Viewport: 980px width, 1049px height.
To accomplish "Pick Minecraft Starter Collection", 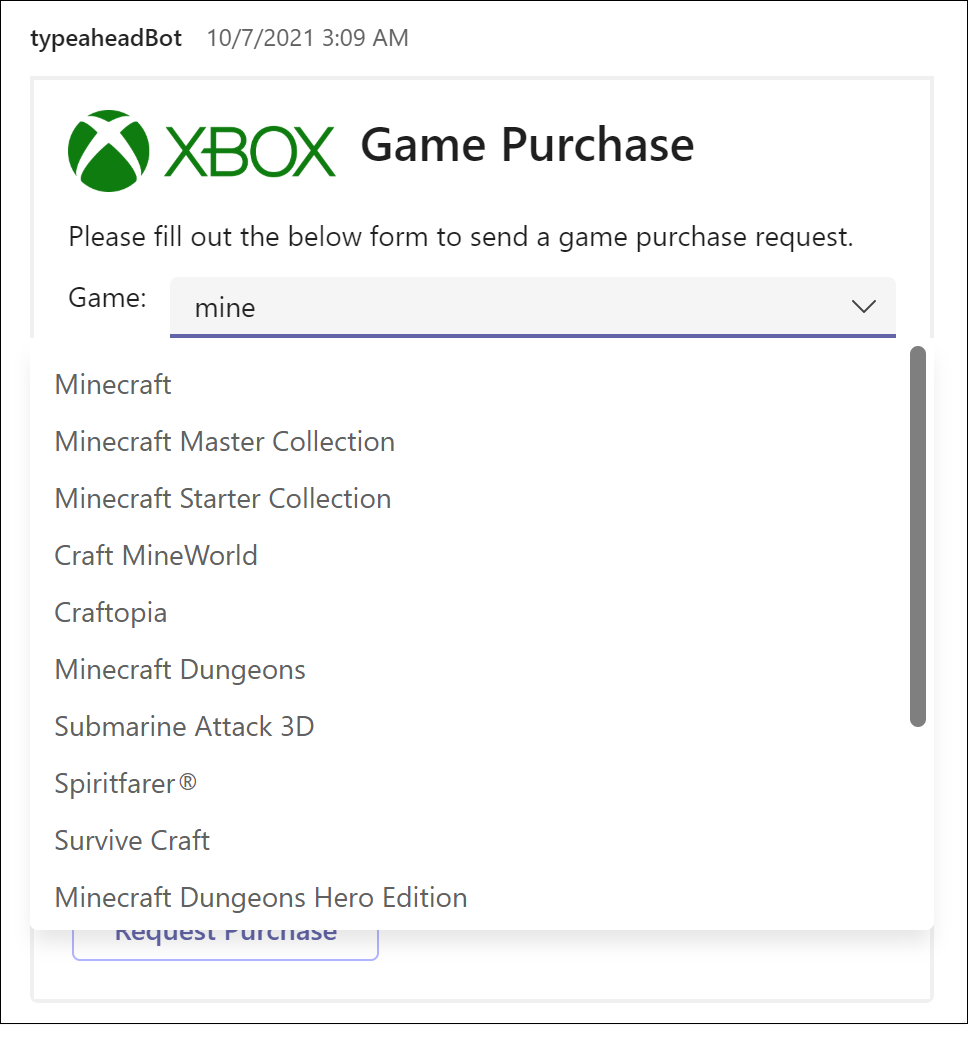I will tap(223, 498).
